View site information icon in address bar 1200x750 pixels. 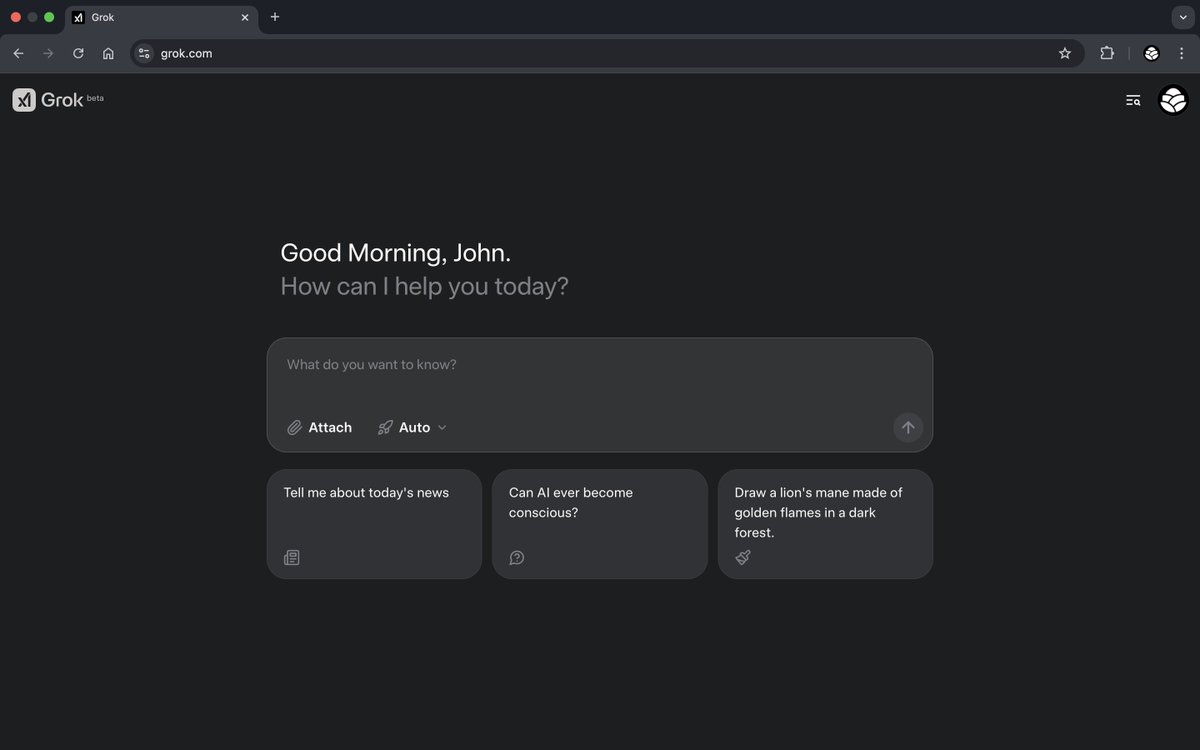[144, 53]
